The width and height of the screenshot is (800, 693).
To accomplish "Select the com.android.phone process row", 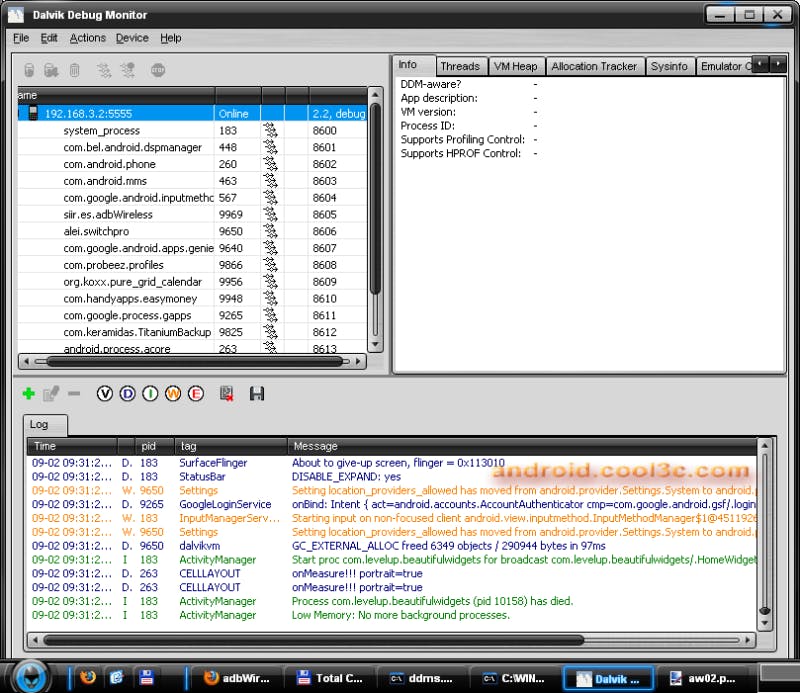I will [110, 164].
